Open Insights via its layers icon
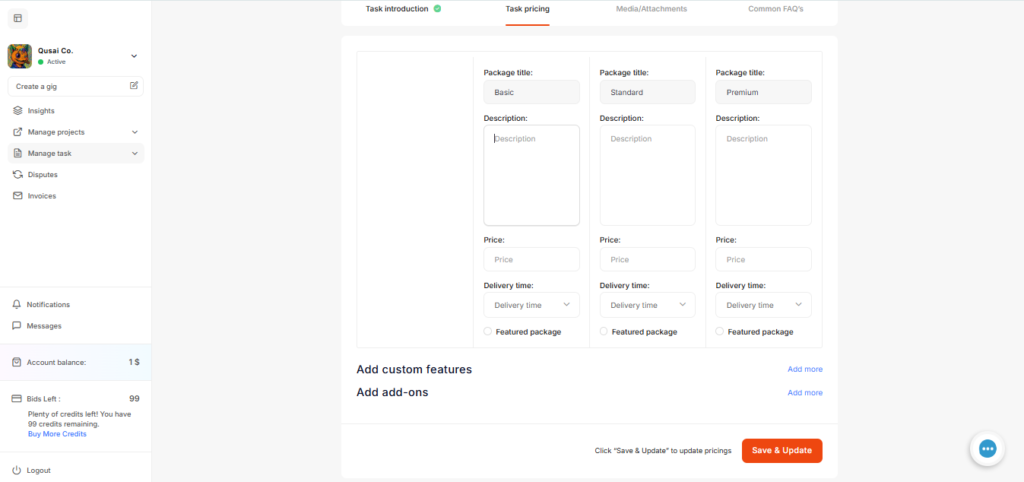Image resolution: width=1024 pixels, height=482 pixels. point(17,111)
